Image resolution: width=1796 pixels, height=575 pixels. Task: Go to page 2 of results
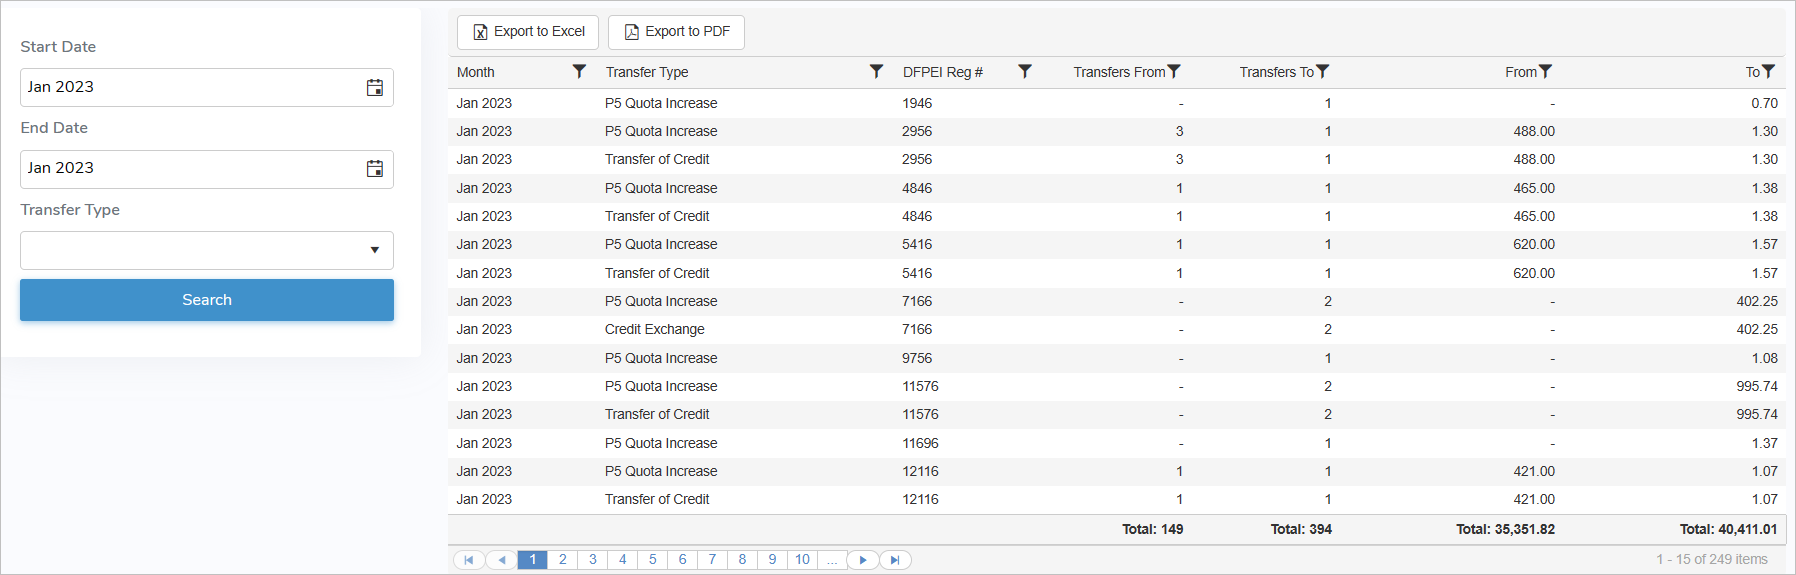(x=563, y=560)
